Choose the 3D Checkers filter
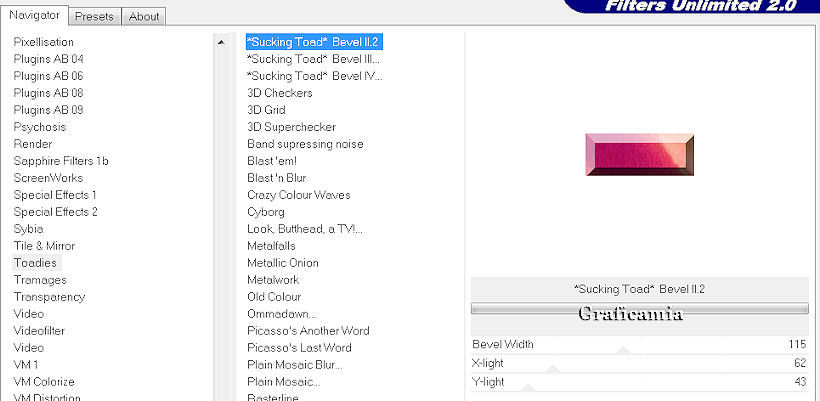Screen dimensions: 820x401 [280, 93]
